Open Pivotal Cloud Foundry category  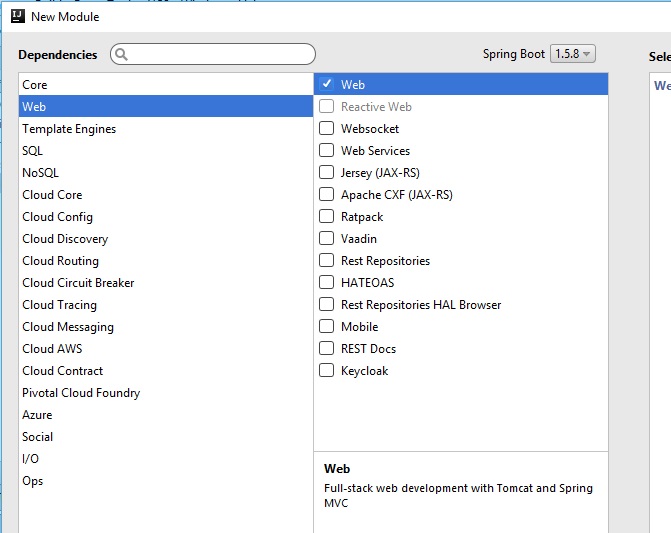pyautogui.click(x=166, y=393)
